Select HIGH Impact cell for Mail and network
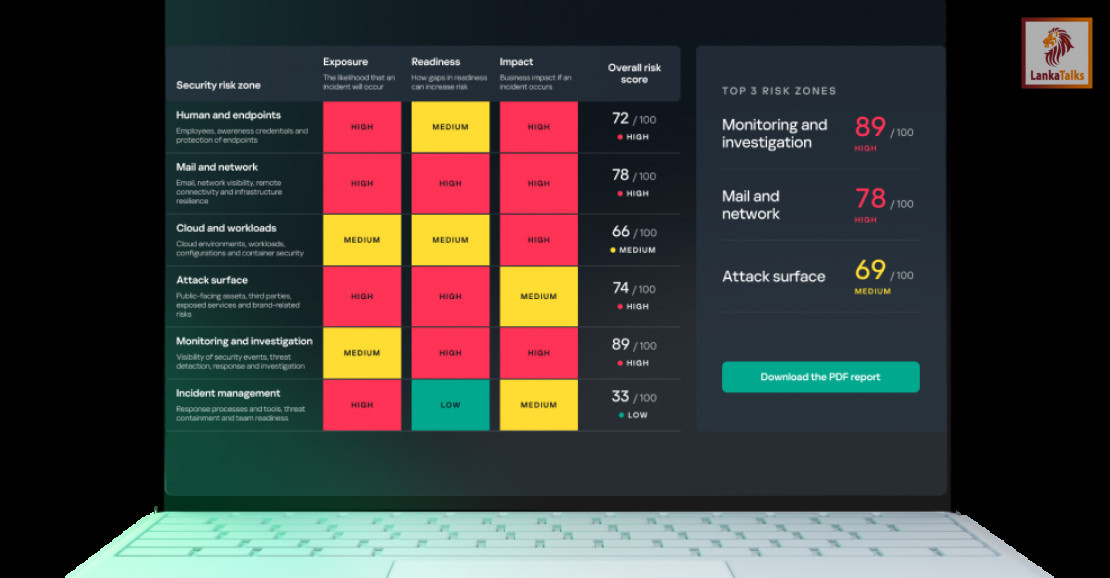The width and height of the screenshot is (1110, 578). (x=539, y=183)
